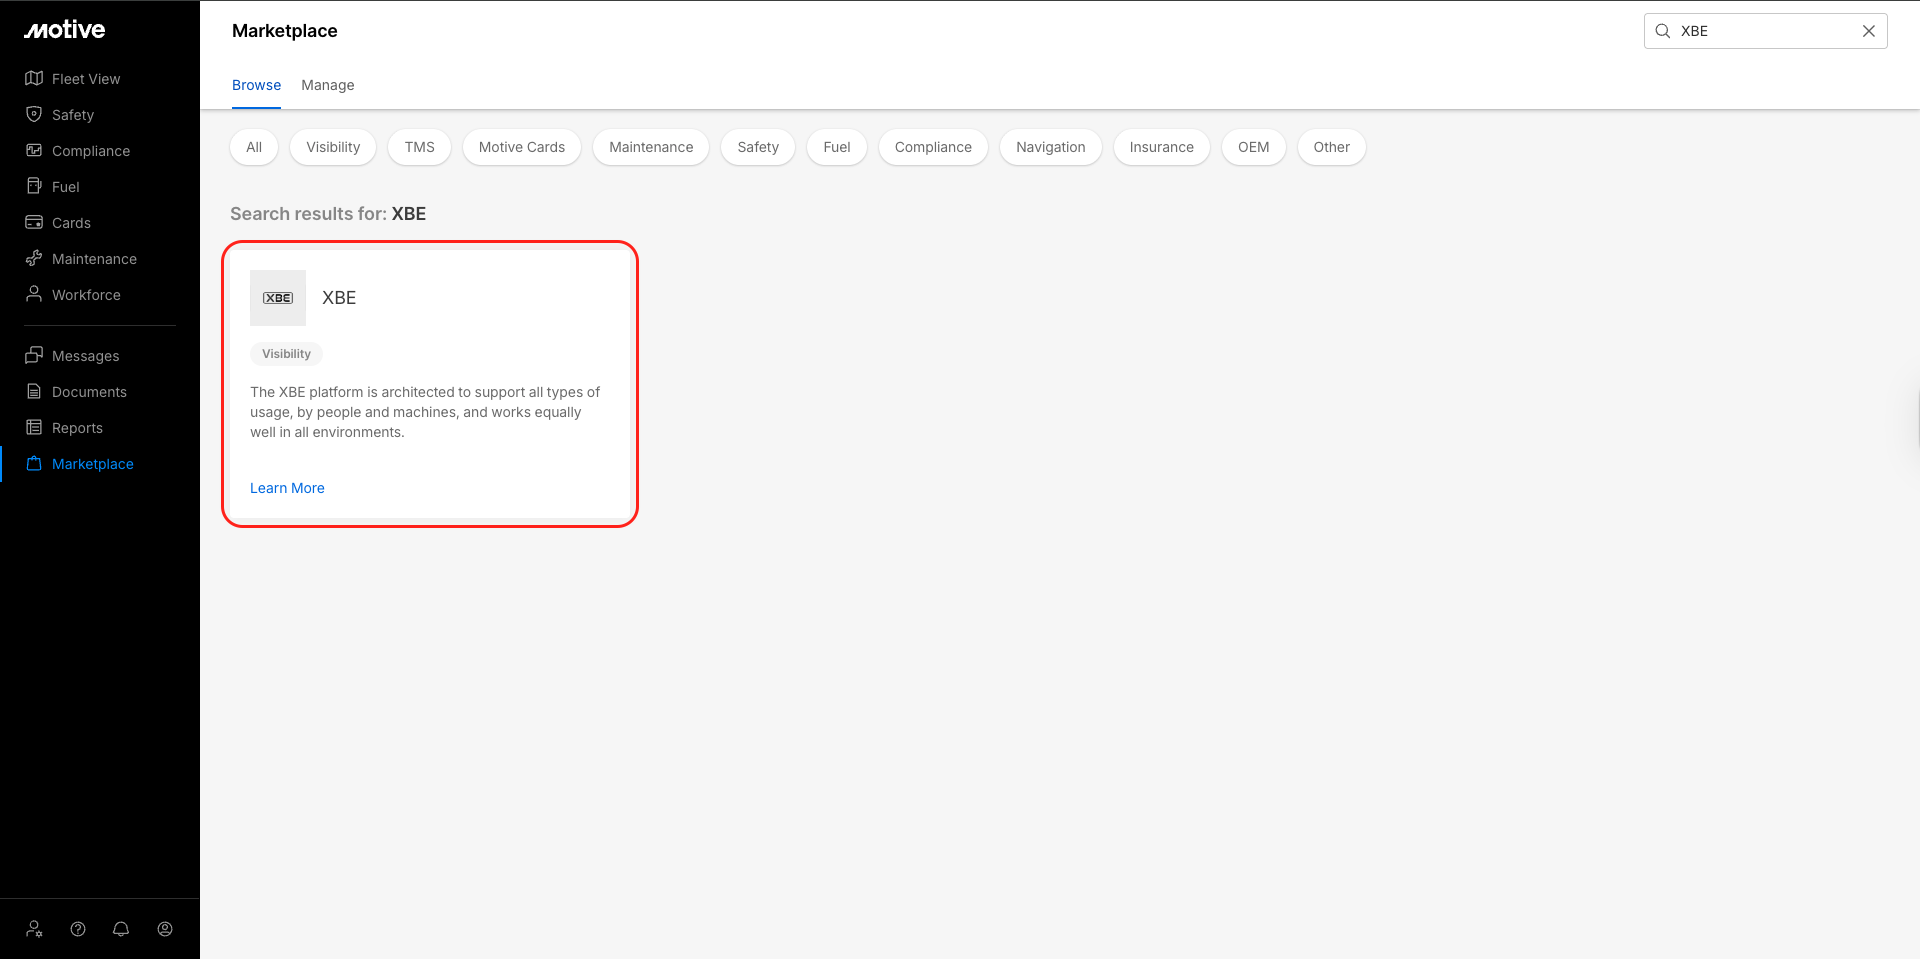Filter by OEM category
This screenshot has width=1920, height=959.
(1254, 147)
